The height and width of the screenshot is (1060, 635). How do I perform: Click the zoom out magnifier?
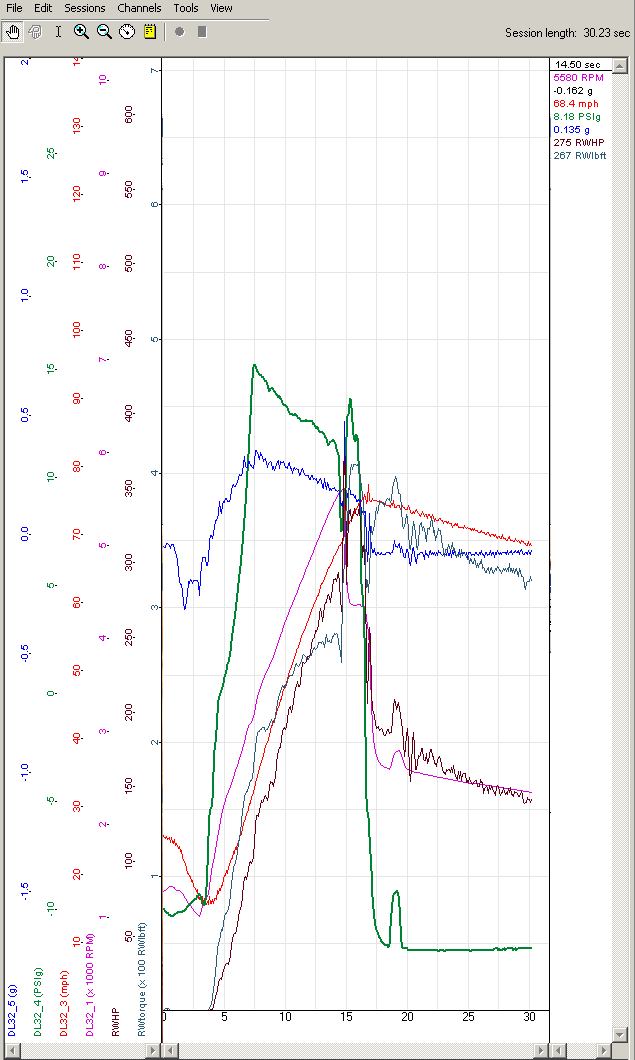[x=104, y=32]
